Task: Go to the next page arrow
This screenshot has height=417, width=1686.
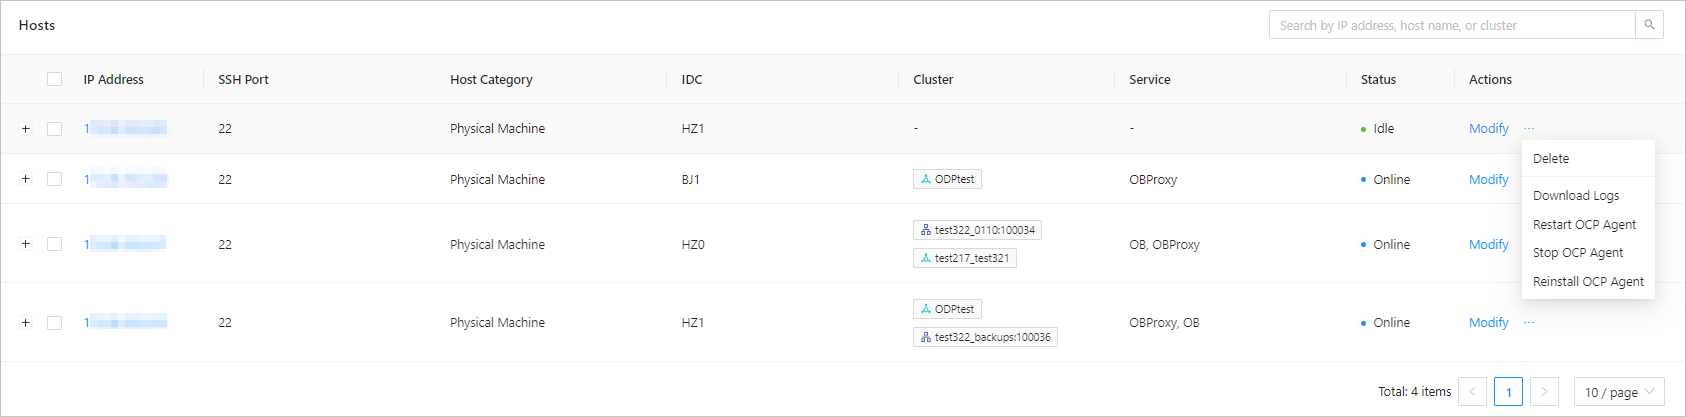Action: tap(1544, 392)
